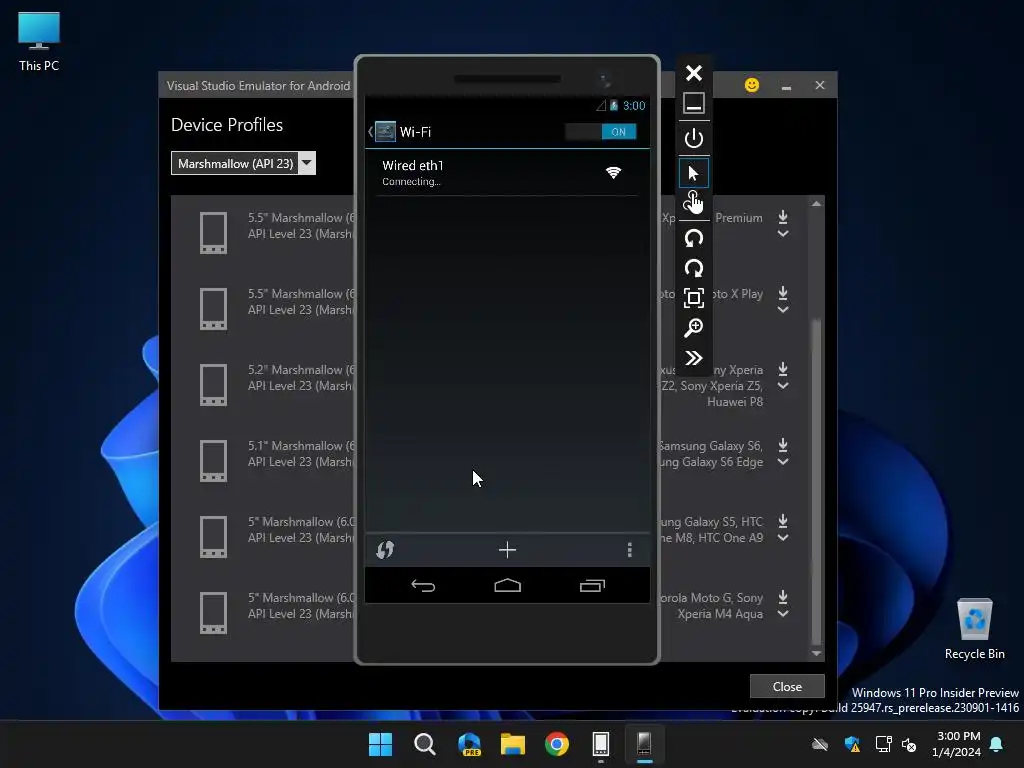Open the Windows Start menu
The width and height of the screenshot is (1024, 768).
tap(380, 744)
